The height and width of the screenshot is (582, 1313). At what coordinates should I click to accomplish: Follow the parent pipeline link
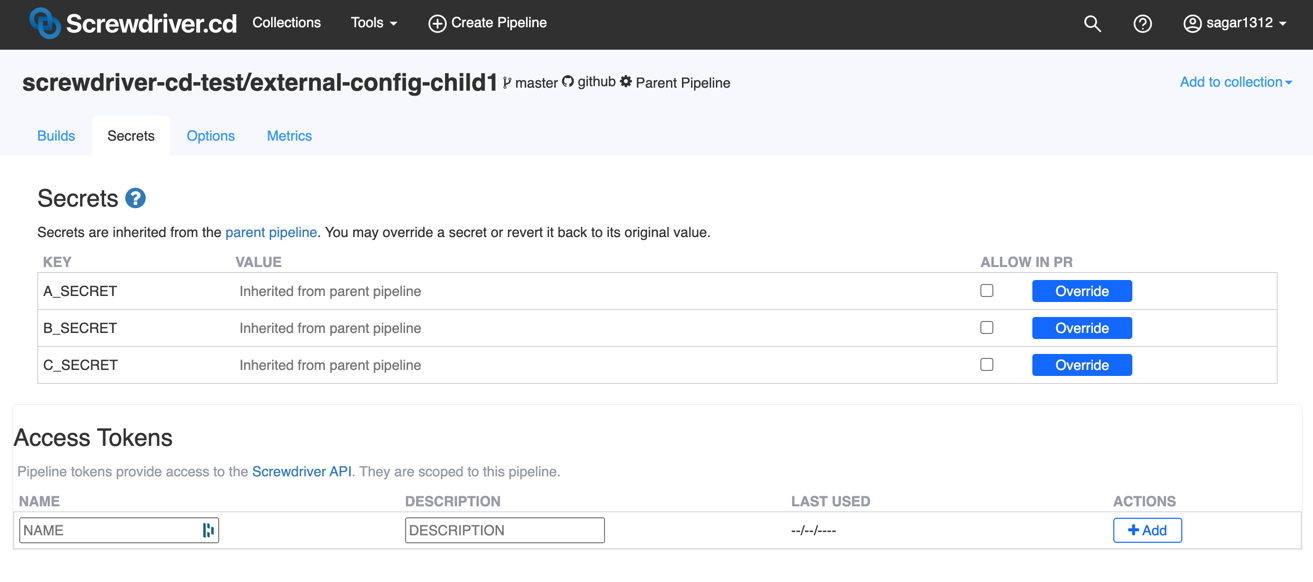coord(271,232)
